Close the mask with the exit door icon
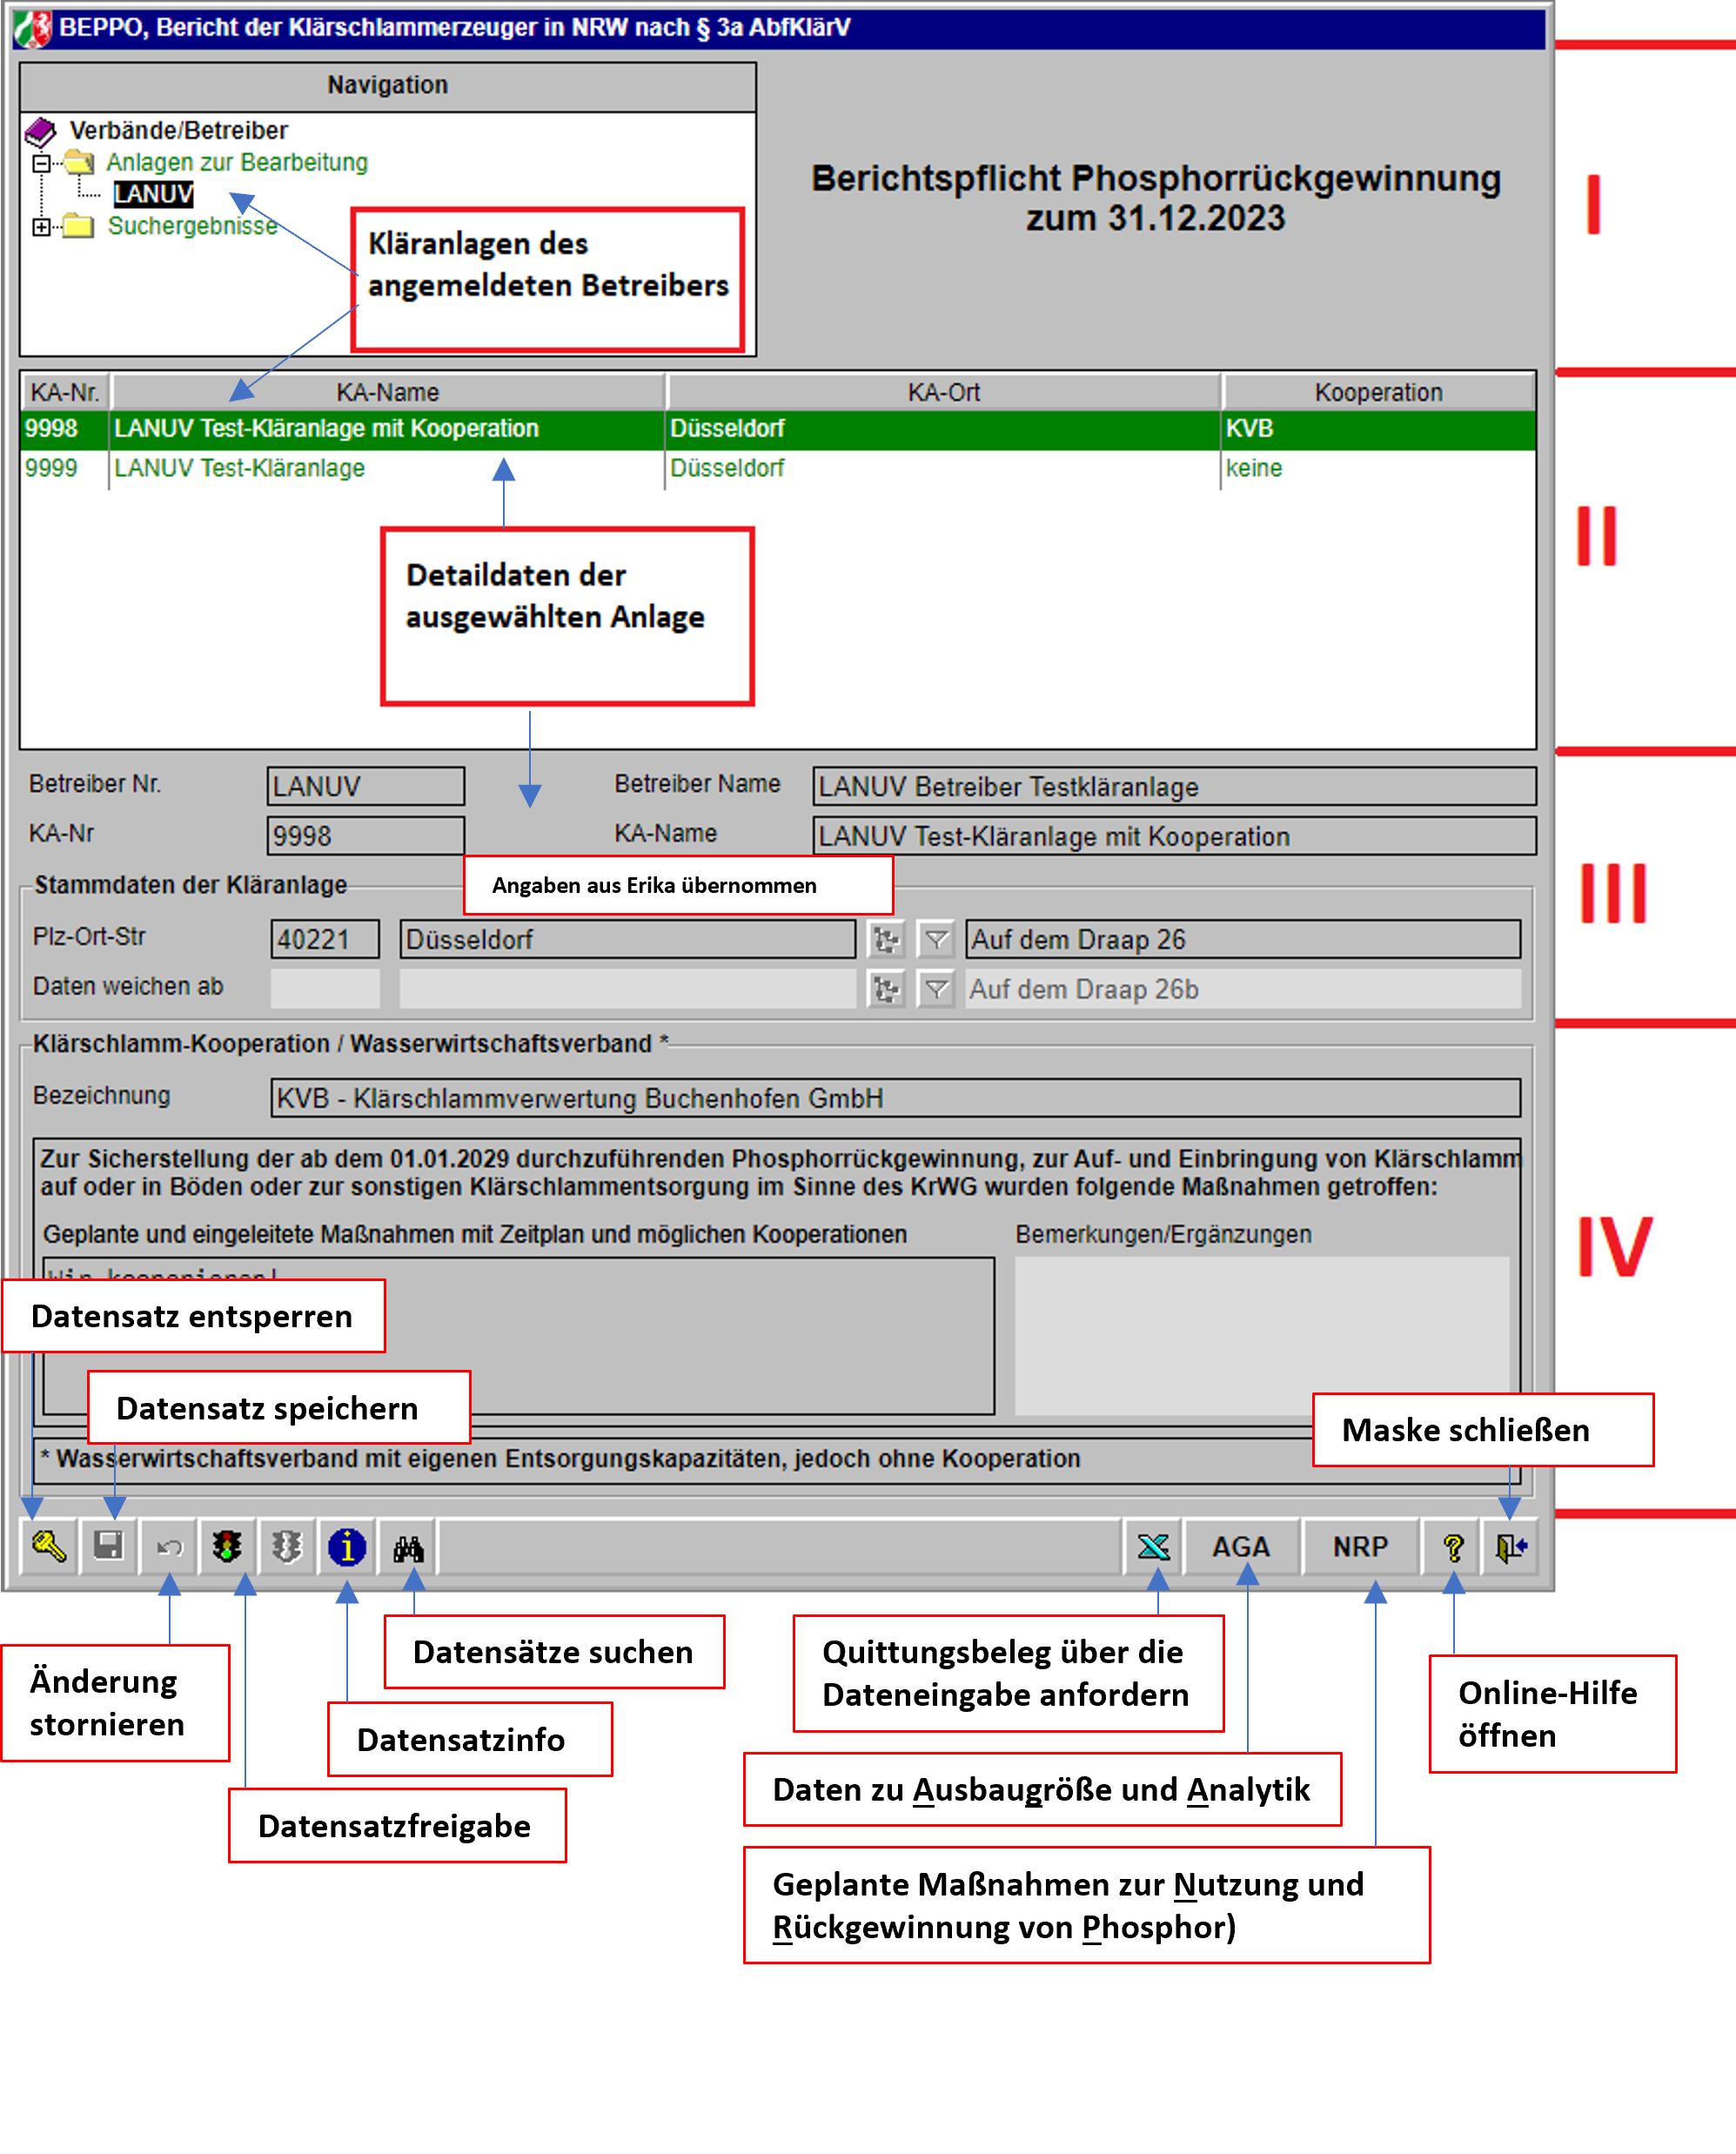 click(x=1511, y=1547)
